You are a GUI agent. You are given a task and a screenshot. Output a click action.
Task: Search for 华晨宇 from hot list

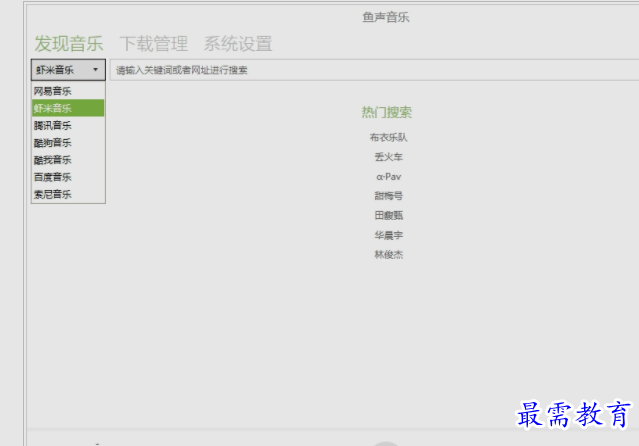388,235
